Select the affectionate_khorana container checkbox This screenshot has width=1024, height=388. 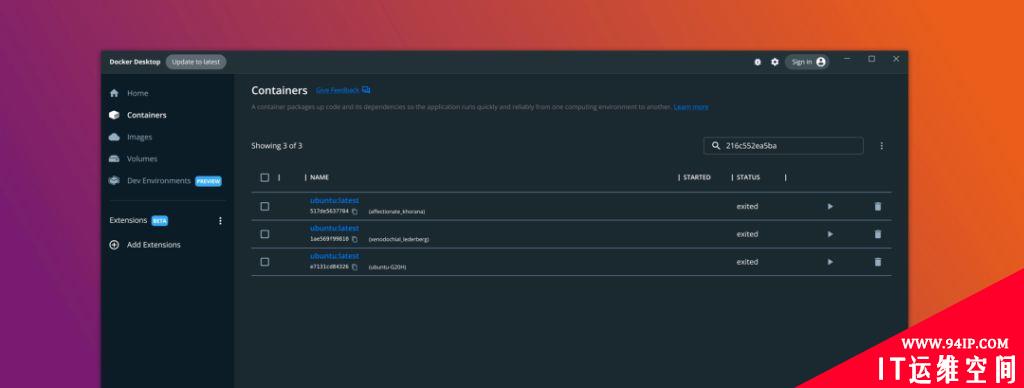click(x=264, y=206)
